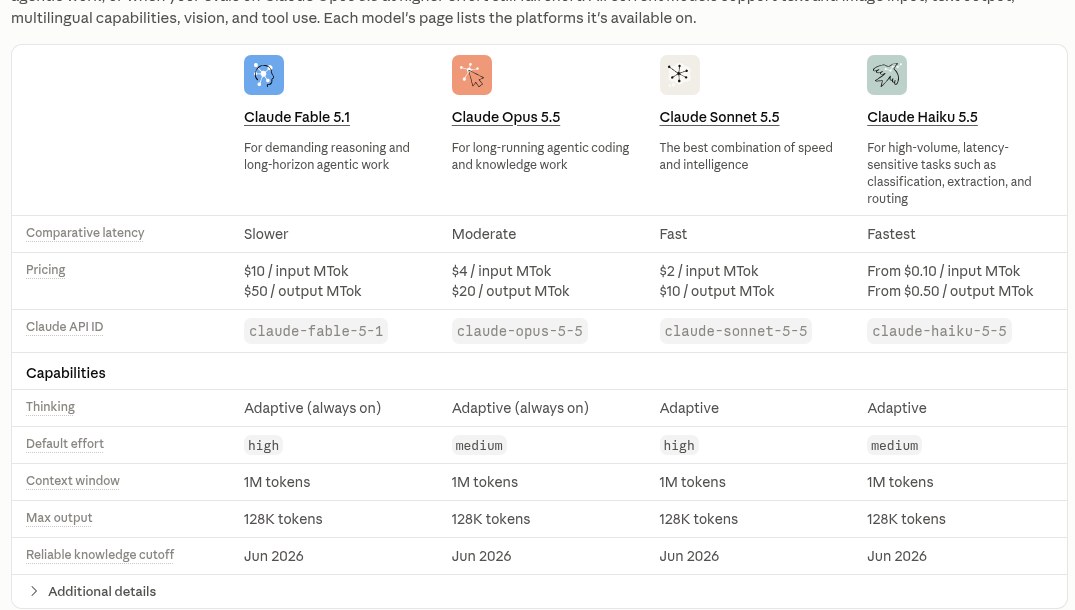Viewport: 1075px width, 610px height.
Task: Click the Capabilities section heading
Action: coord(66,373)
